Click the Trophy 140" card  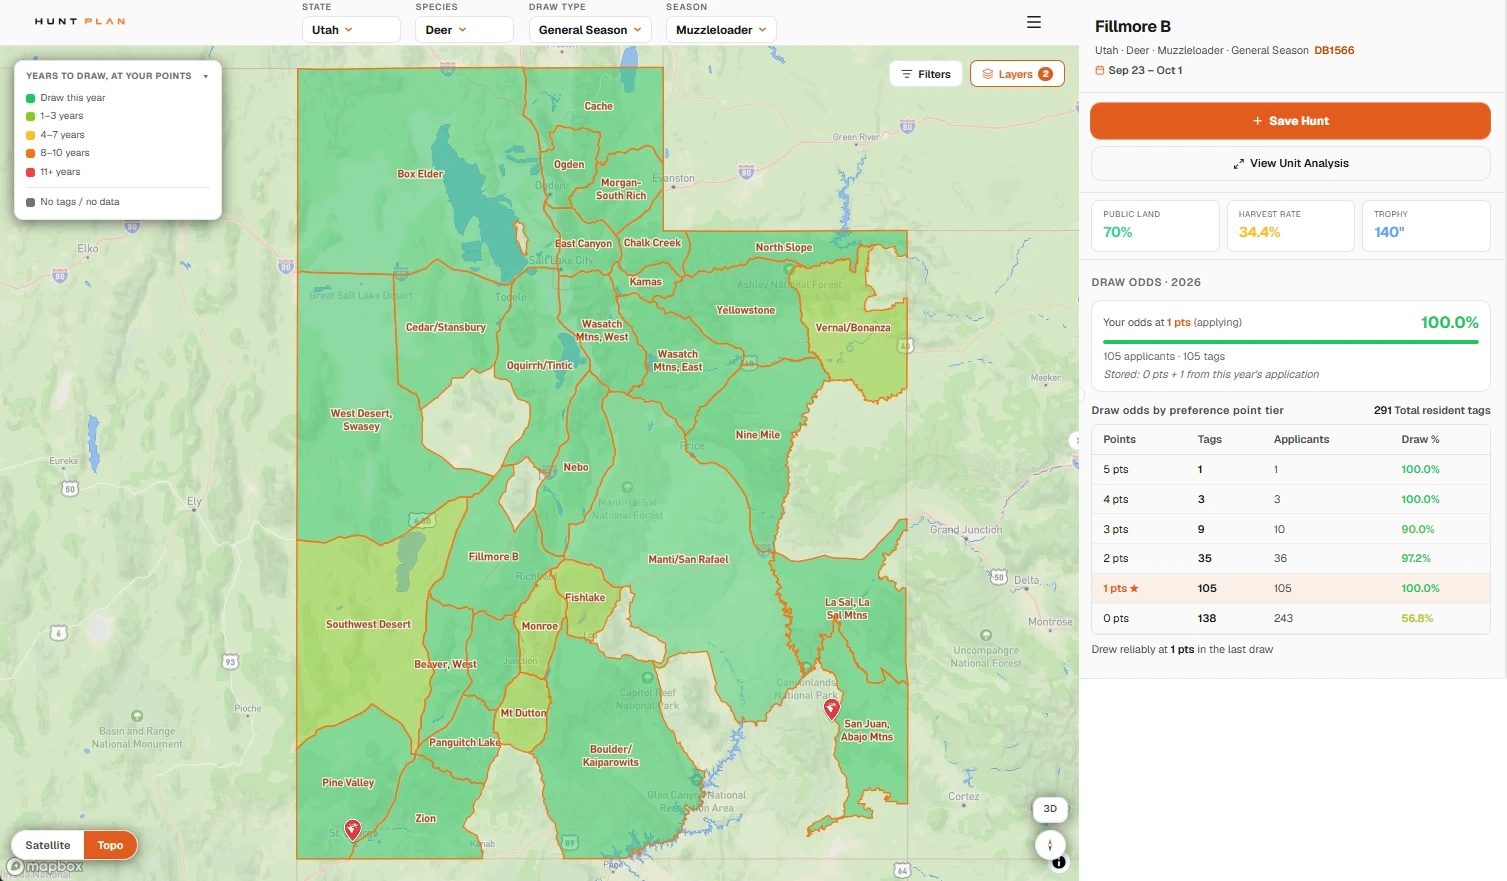tap(1426, 226)
